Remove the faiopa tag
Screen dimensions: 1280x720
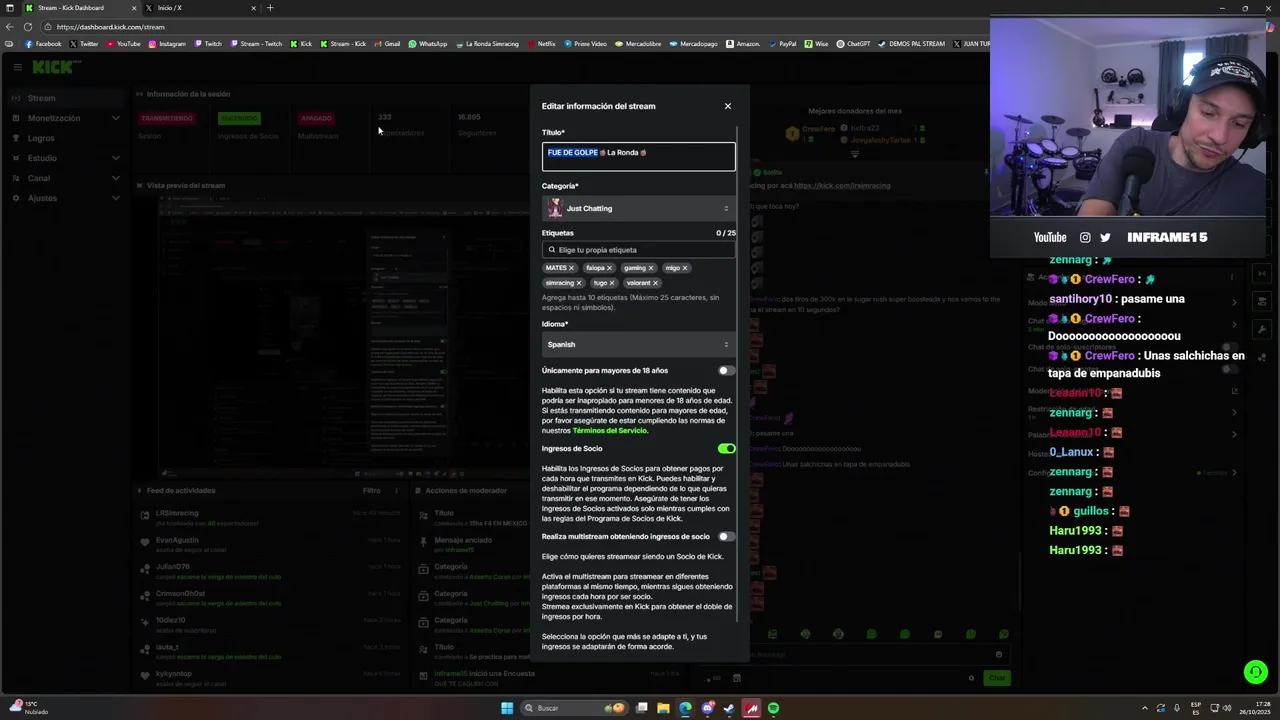[609, 268]
